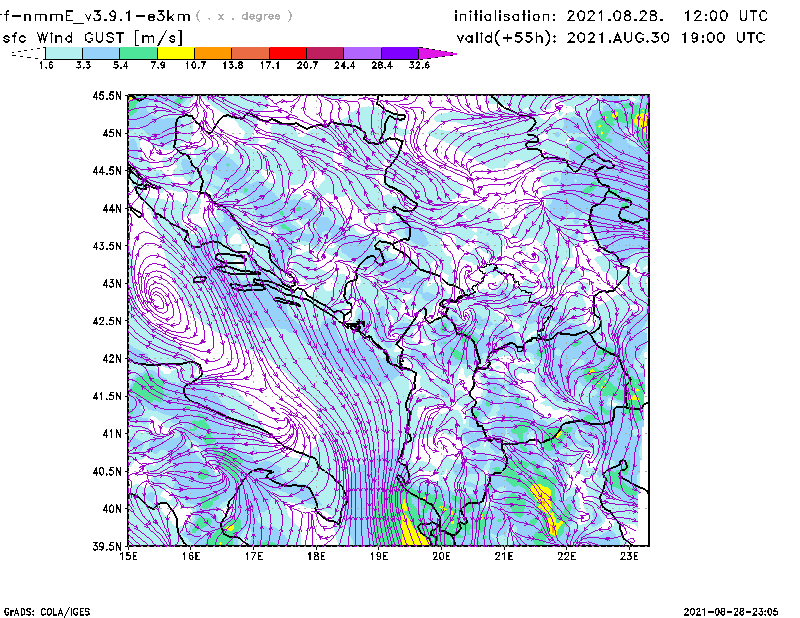Click the model name nmmE_v3.9.1-e3km
The image size is (800, 618).
(x=107, y=16)
